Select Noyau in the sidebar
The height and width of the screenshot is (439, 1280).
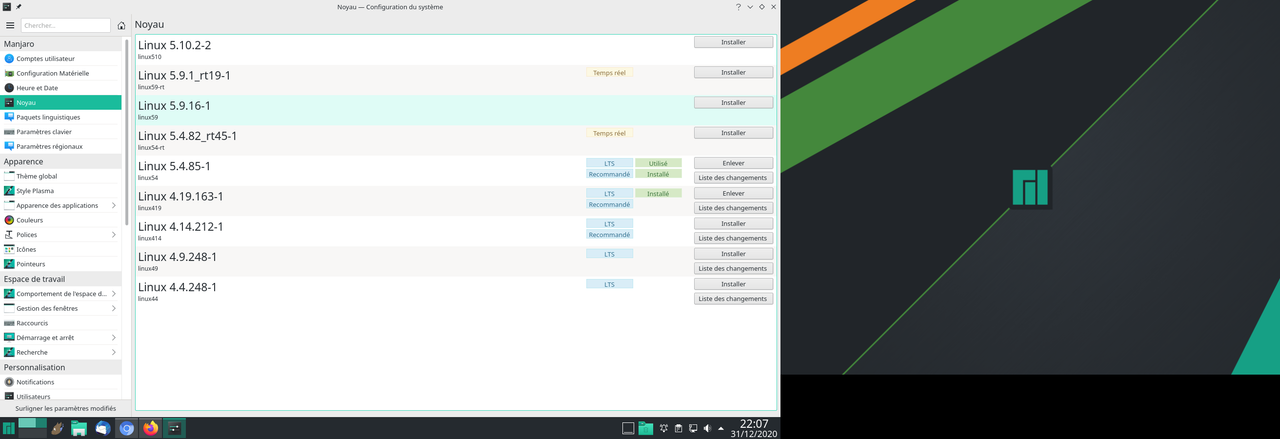[61, 102]
